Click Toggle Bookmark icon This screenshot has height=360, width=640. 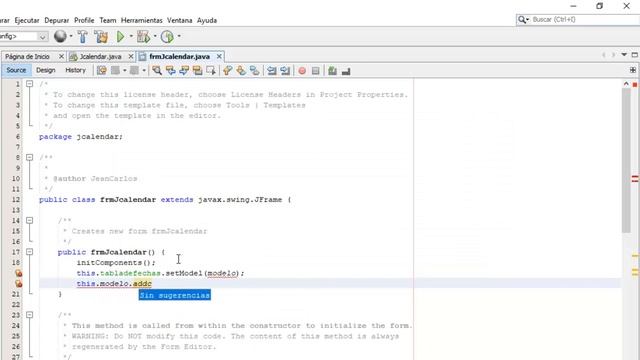255,71
